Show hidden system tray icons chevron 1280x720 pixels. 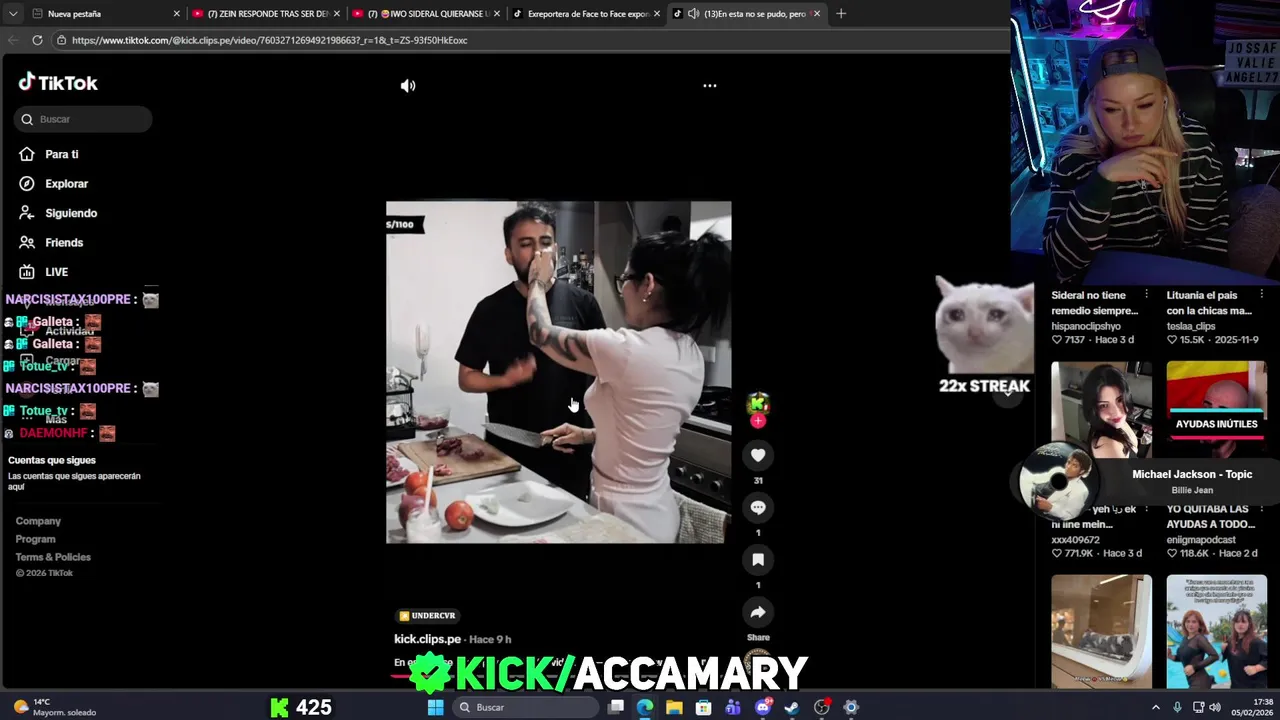1156,707
